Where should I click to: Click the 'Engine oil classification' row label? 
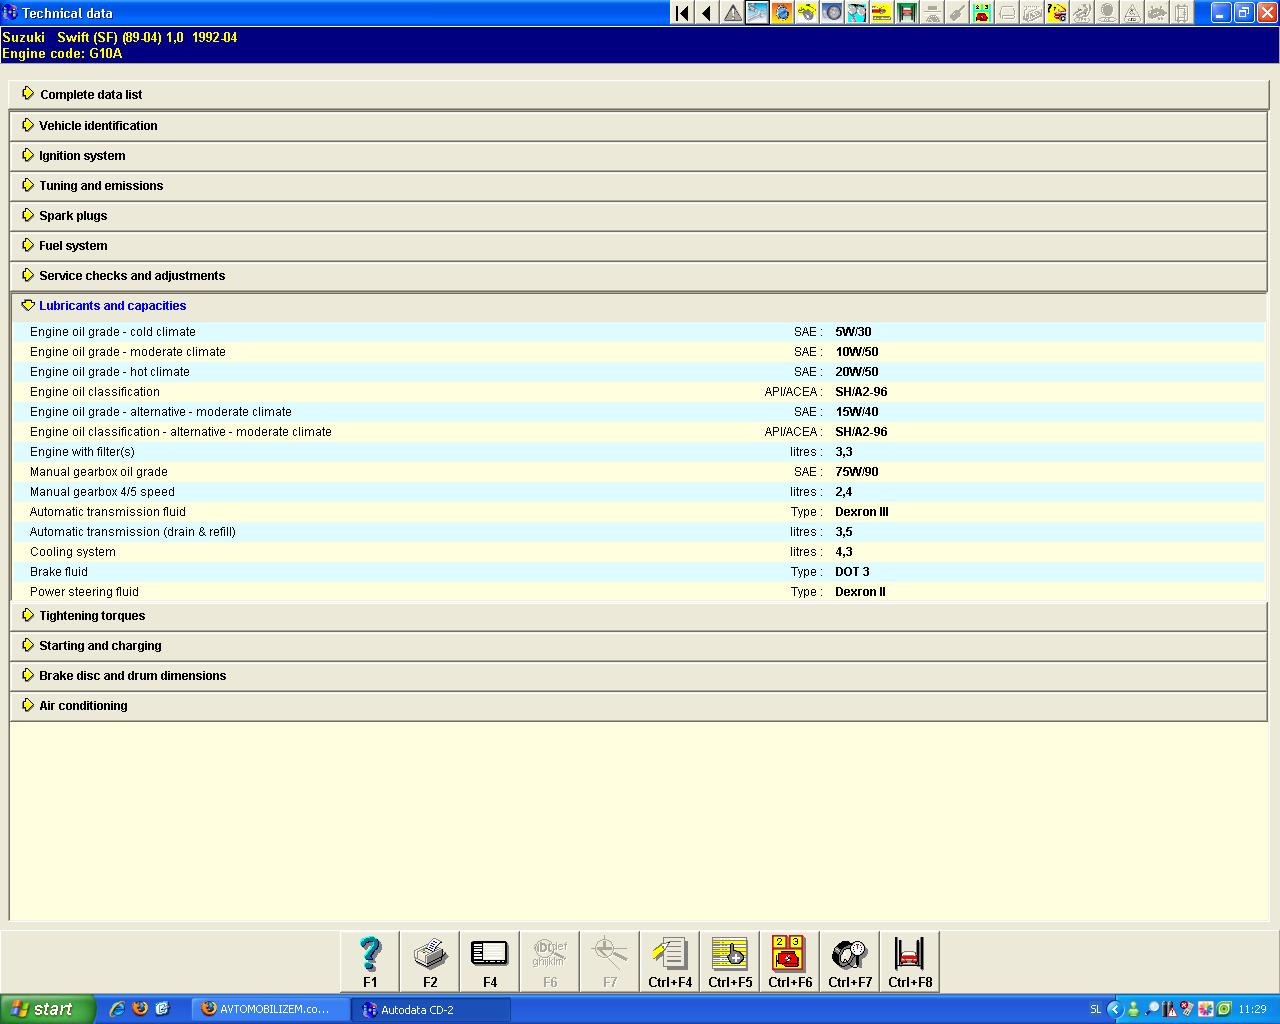95,392
